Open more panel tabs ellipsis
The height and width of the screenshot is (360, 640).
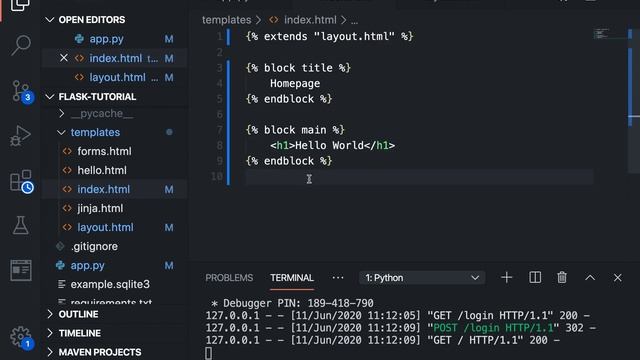338,278
